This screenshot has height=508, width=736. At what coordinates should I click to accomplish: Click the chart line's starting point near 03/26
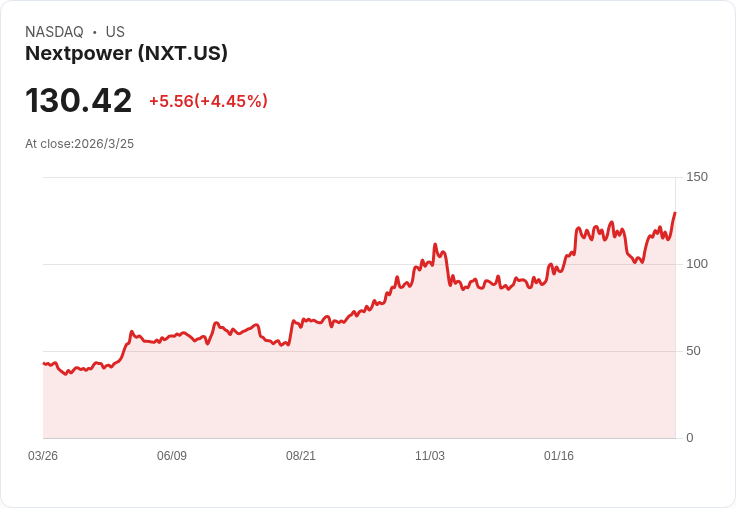coord(44,363)
